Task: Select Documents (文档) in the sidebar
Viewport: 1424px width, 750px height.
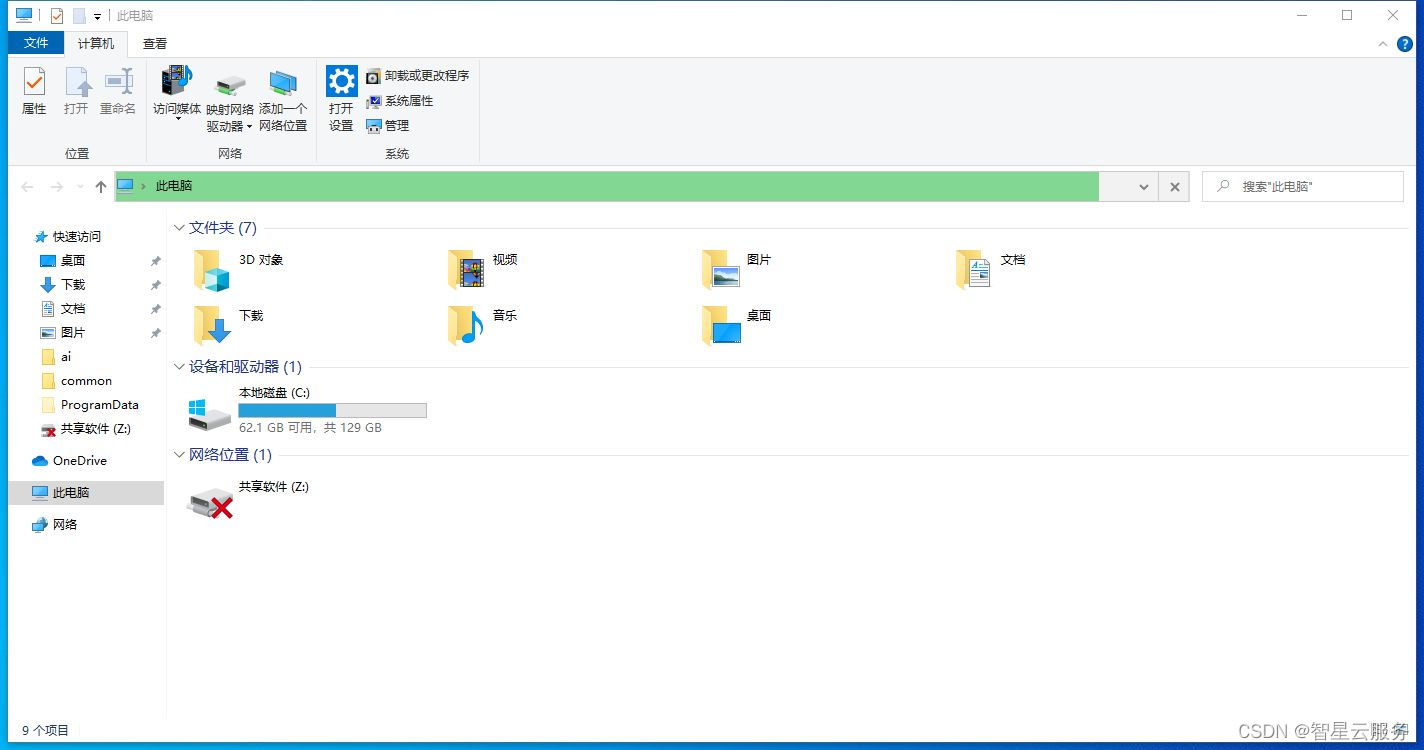Action: tap(73, 309)
